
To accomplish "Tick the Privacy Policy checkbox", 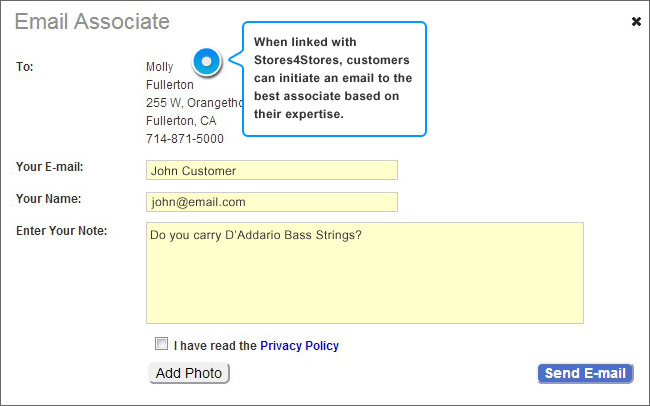I will coord(161,344).
